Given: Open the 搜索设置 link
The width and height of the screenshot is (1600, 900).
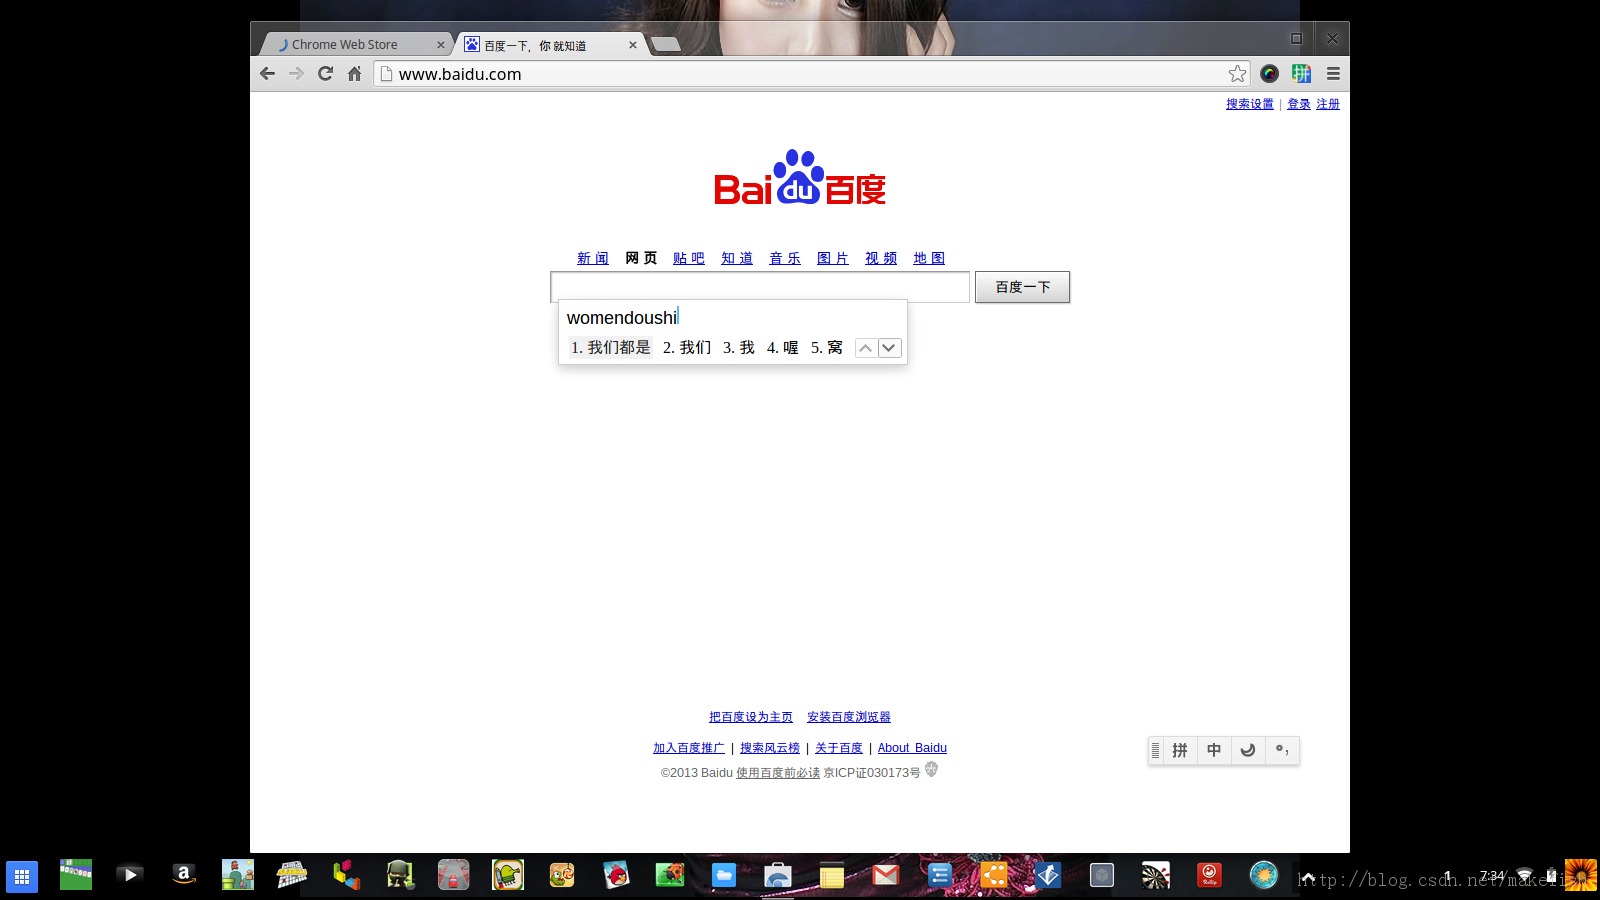Looking at the screenshot, I should point(1250,104).
